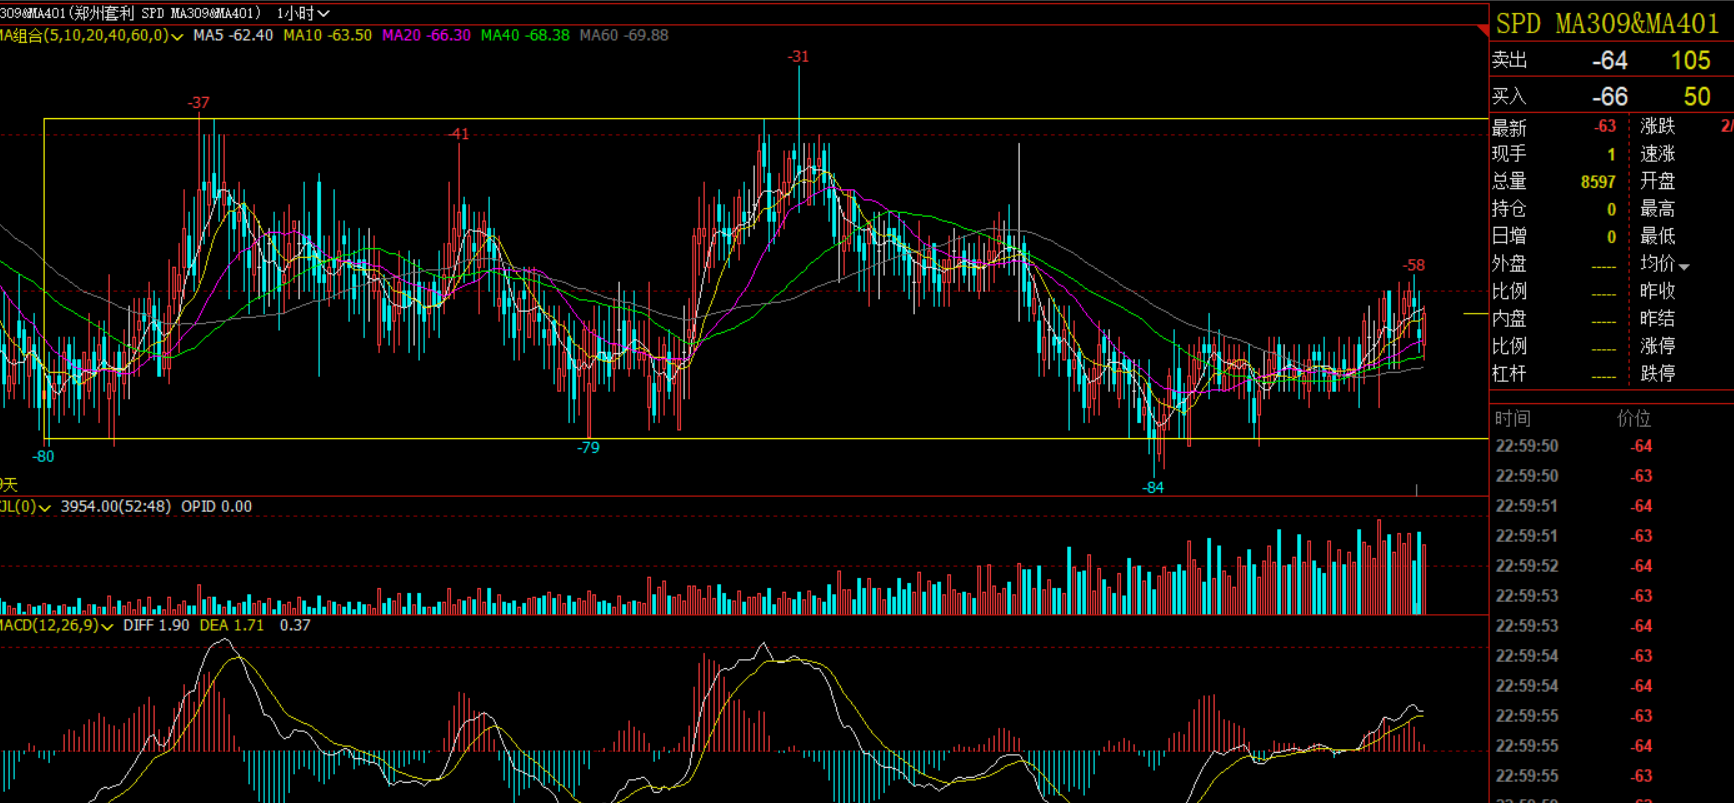Click the -31 high price marker
Image resolution: width=1734 pixels, height=803 pixels.
point(798,57)
